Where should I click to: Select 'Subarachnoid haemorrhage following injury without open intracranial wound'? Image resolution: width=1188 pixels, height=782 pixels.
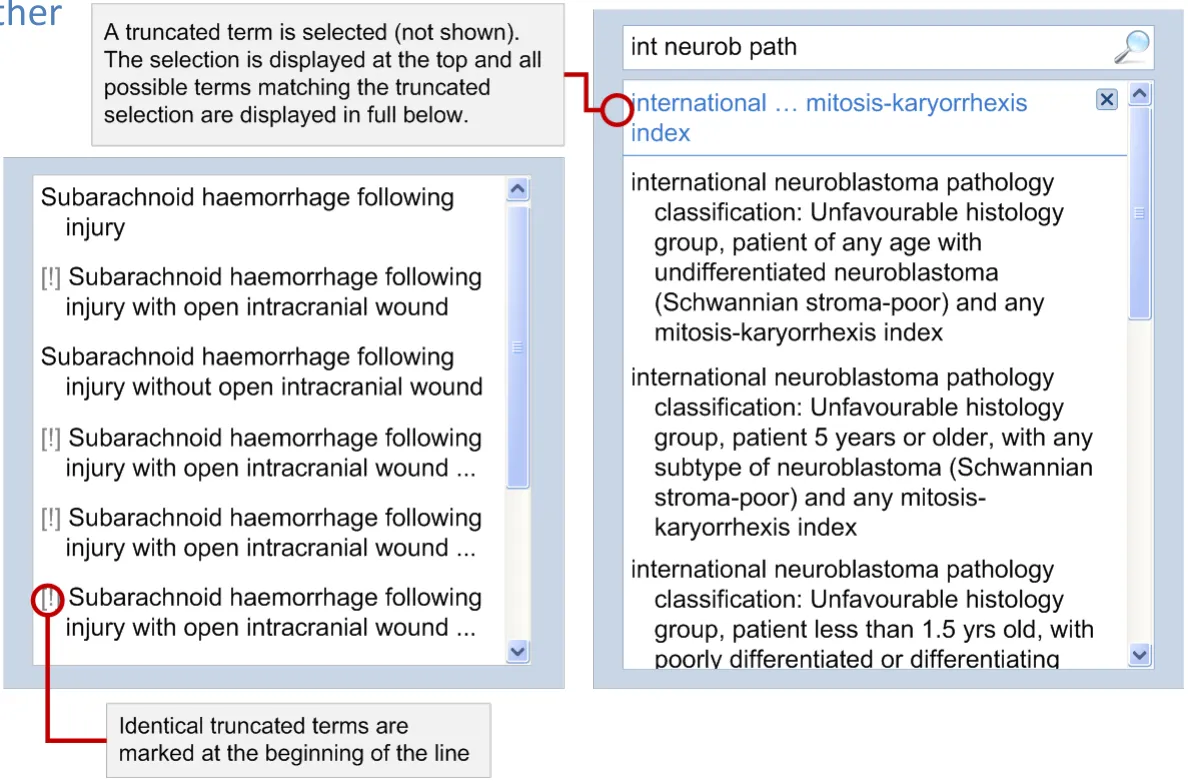(x=261, y=372)
